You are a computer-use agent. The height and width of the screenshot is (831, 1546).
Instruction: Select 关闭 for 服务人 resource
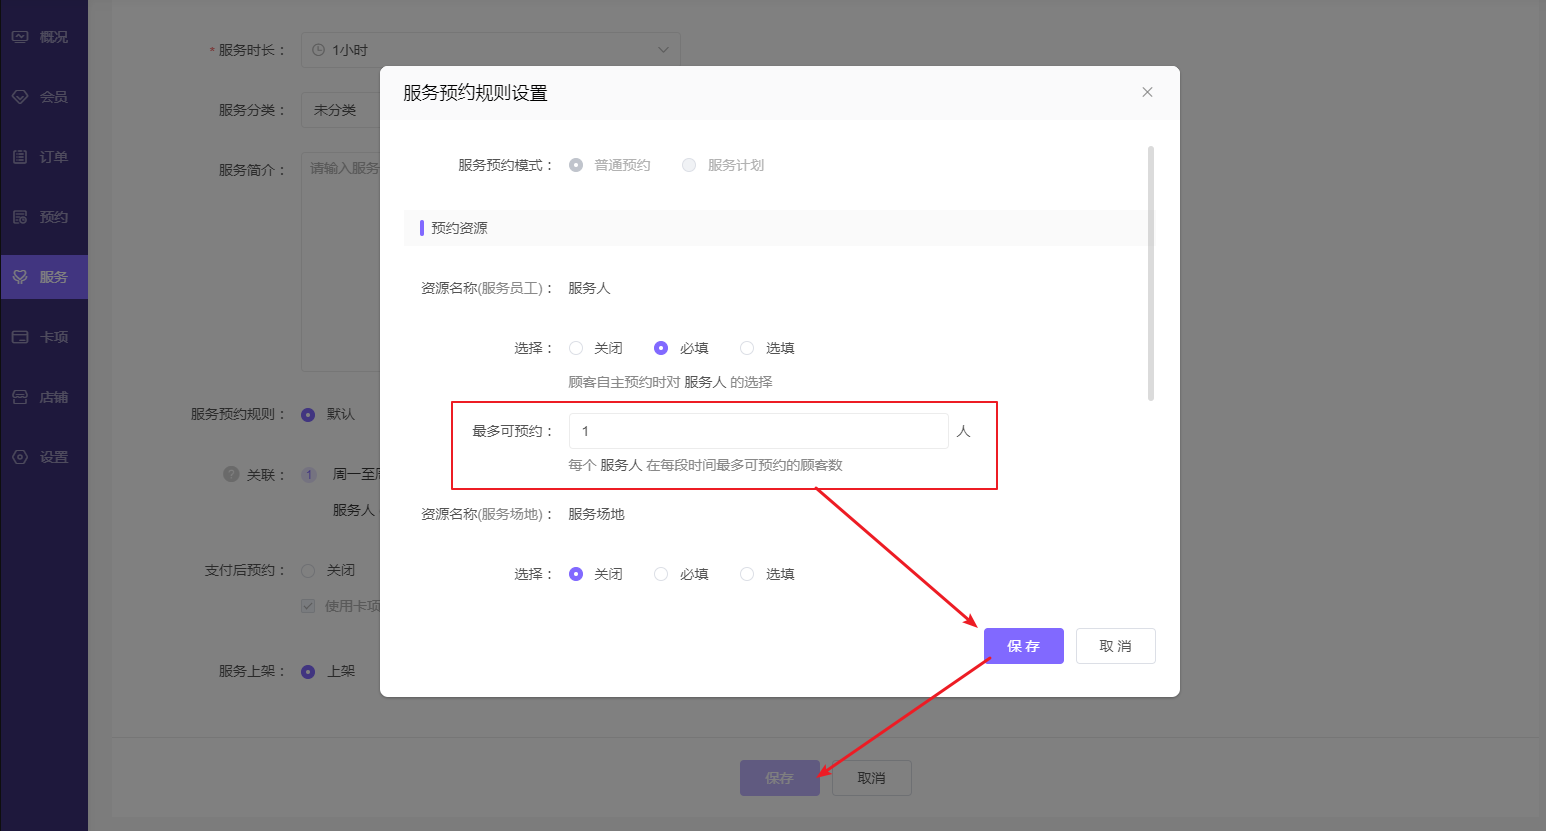click(x=576, y=348)
